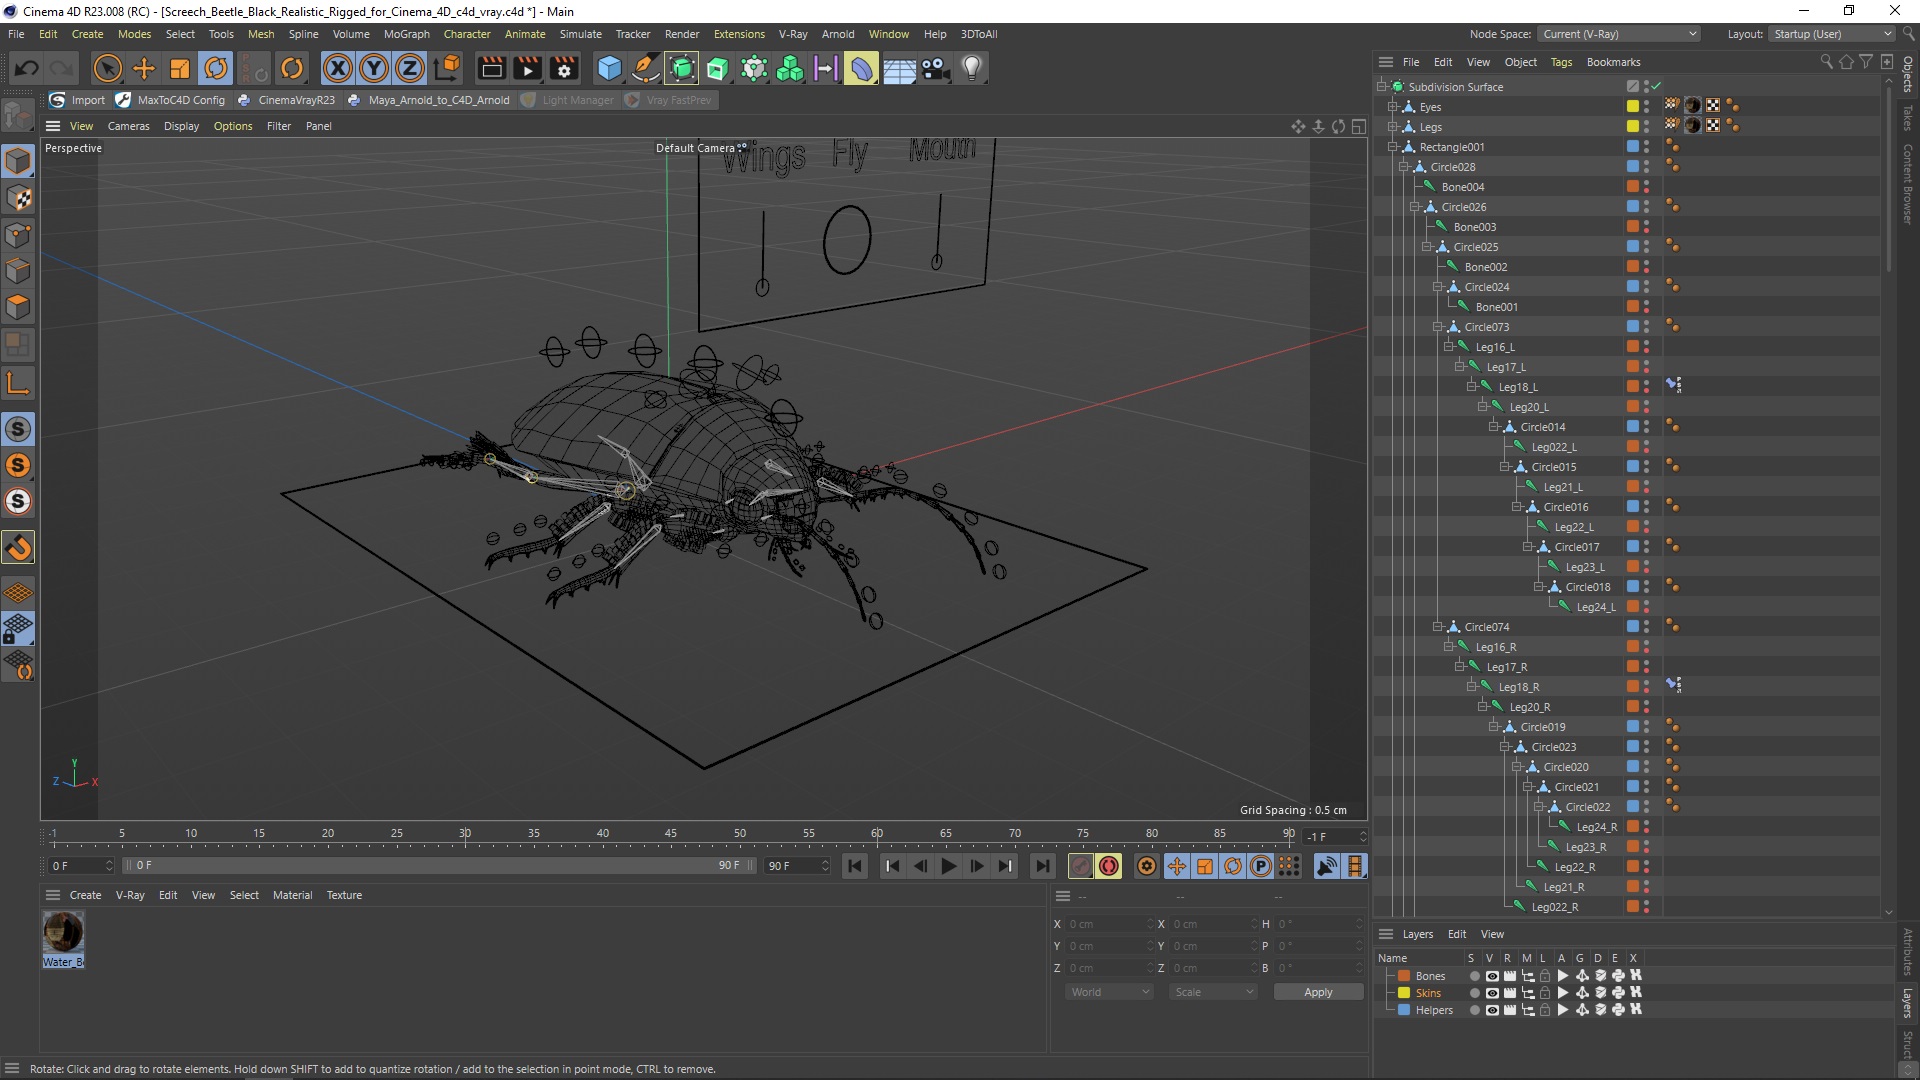Viewport: 1920px width, 1080px height.
Task: Open the Scale mode dropdown
Action: coord(1213,992)
